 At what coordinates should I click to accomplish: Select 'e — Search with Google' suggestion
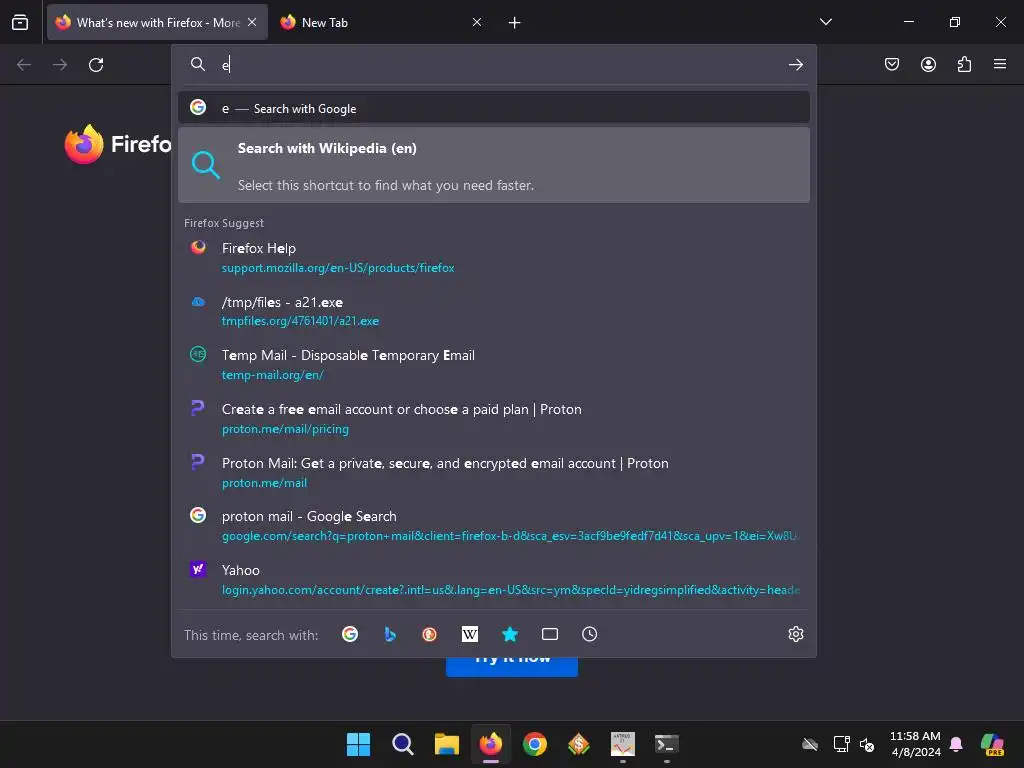click(494, 108)
